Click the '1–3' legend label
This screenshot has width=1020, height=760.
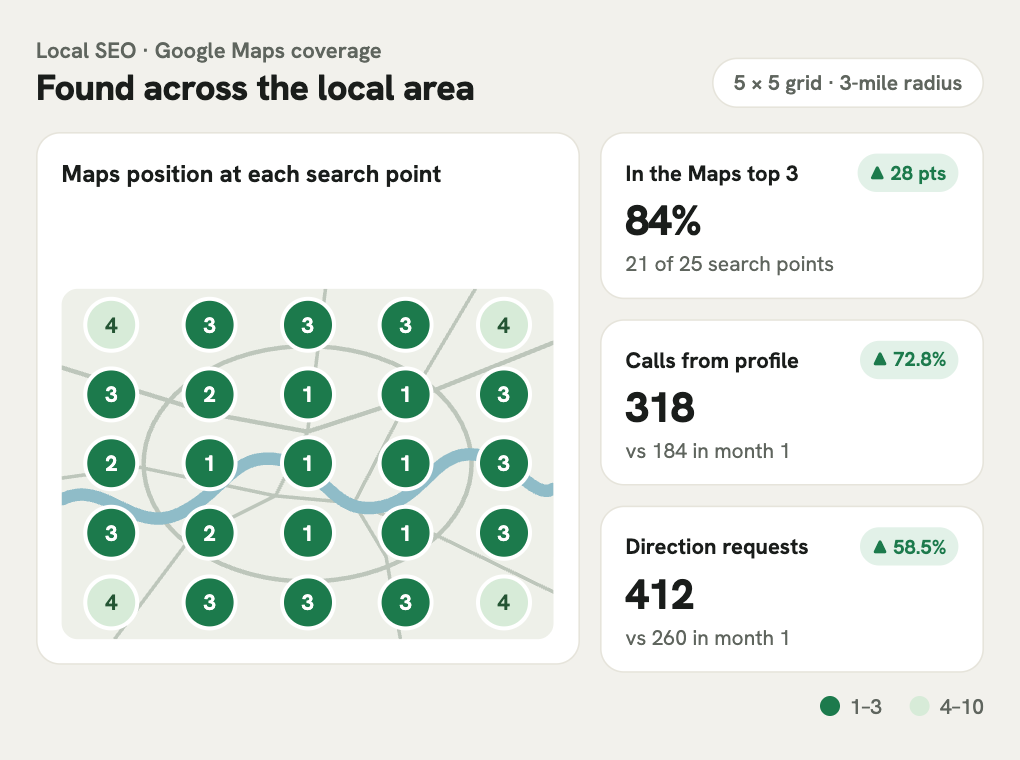click(x=866, y=707)
